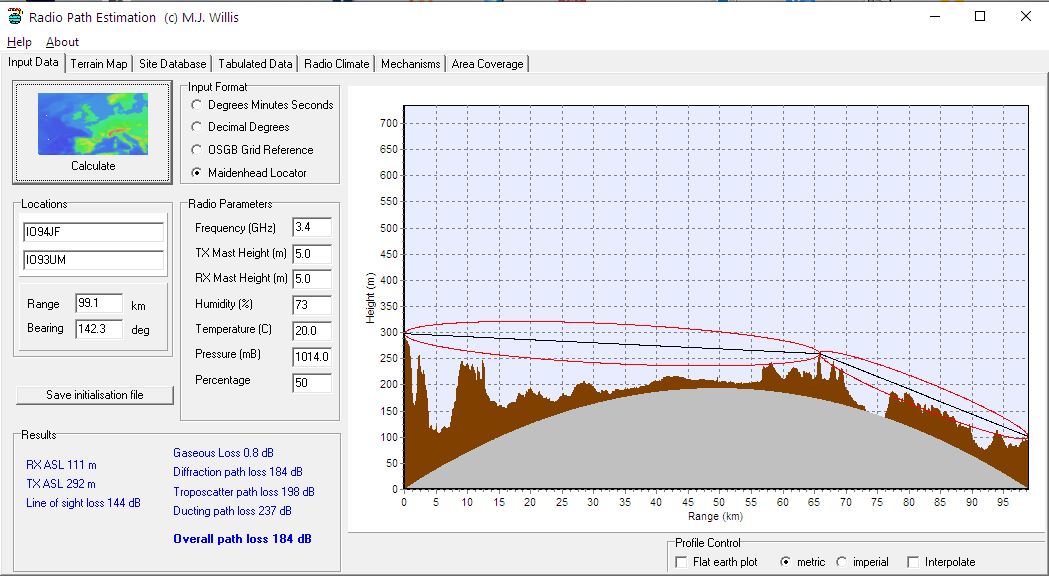This screenshot has width=1049, height=576.
Task: Enable the Flat earth plot checkbox
Action: coord(682,562)
